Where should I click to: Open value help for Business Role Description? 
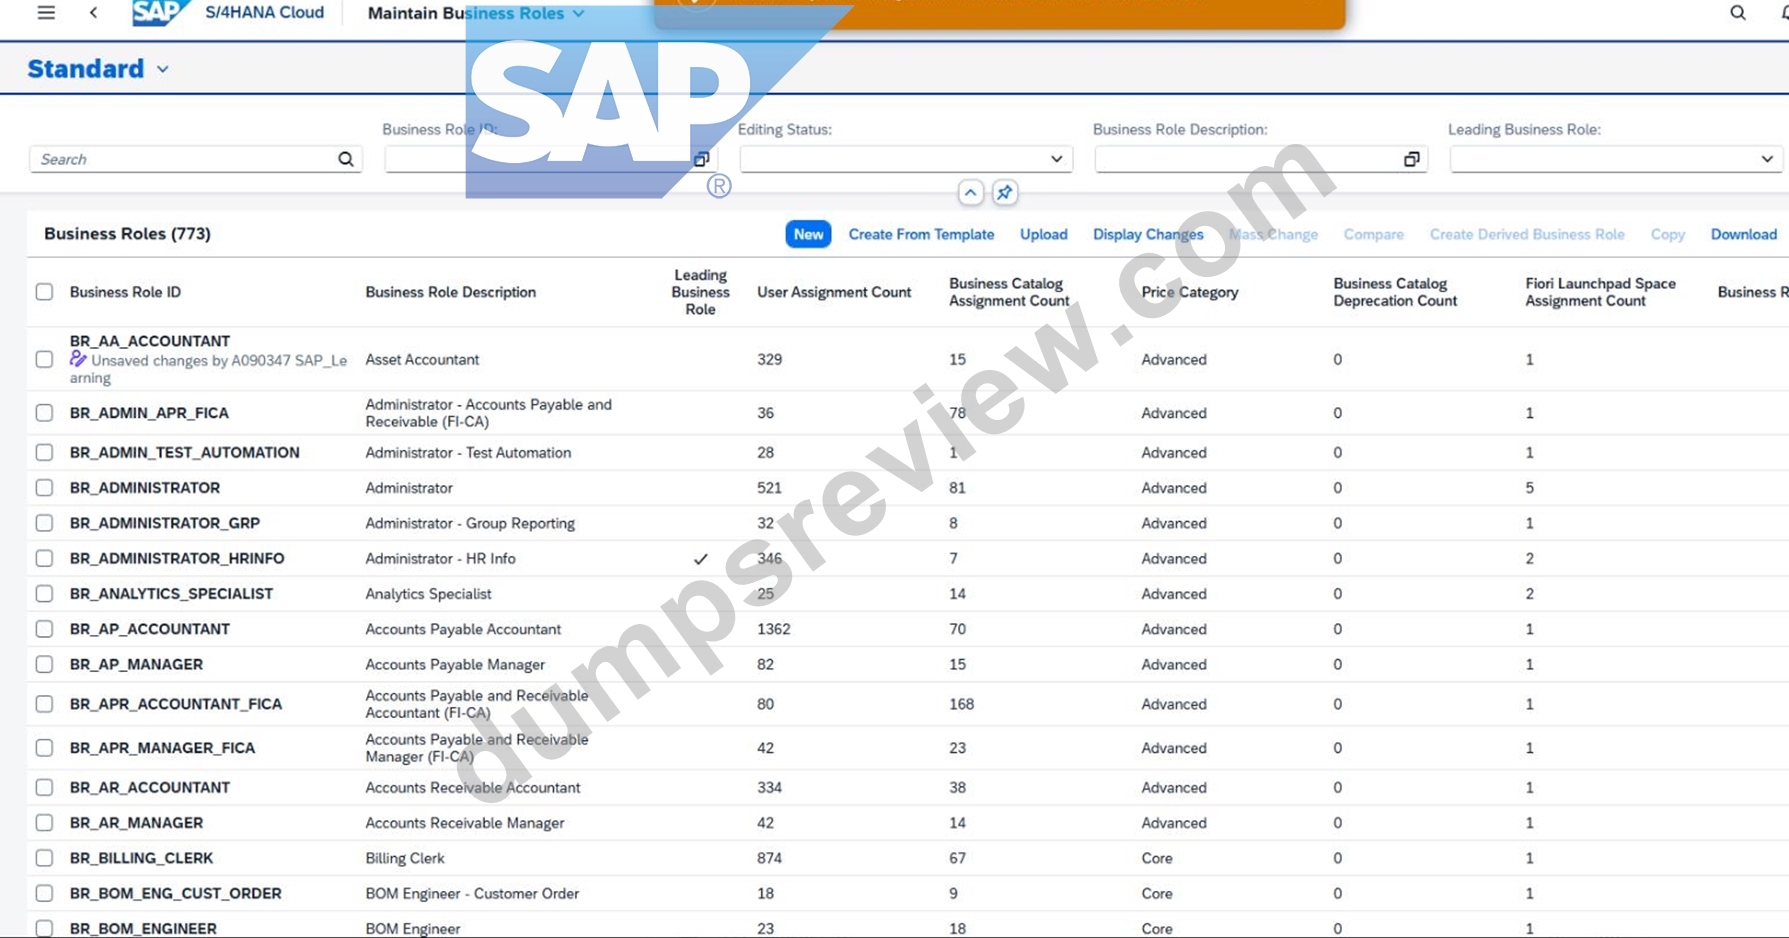pos(1411,159)
